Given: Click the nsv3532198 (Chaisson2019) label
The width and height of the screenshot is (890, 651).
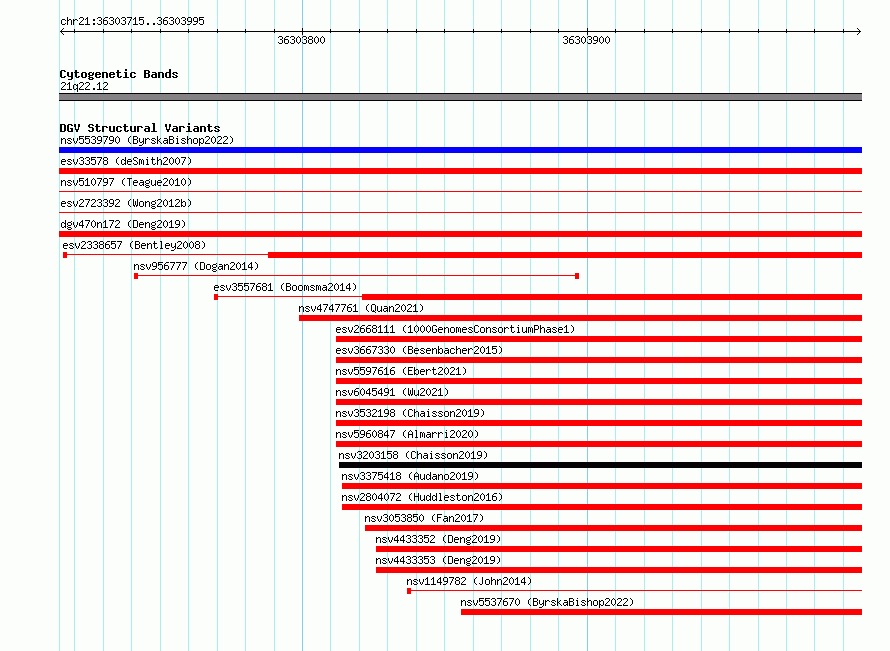Looking at the screenshot, I should 410,413.
